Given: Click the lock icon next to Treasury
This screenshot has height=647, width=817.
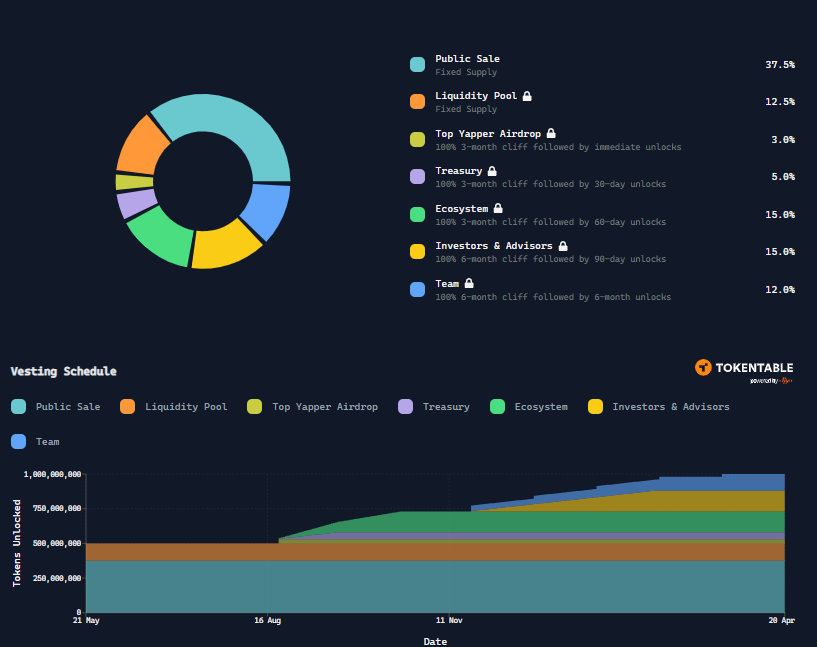Looking at the screenshot, I should pyautogui.click(x=492, y=171).
